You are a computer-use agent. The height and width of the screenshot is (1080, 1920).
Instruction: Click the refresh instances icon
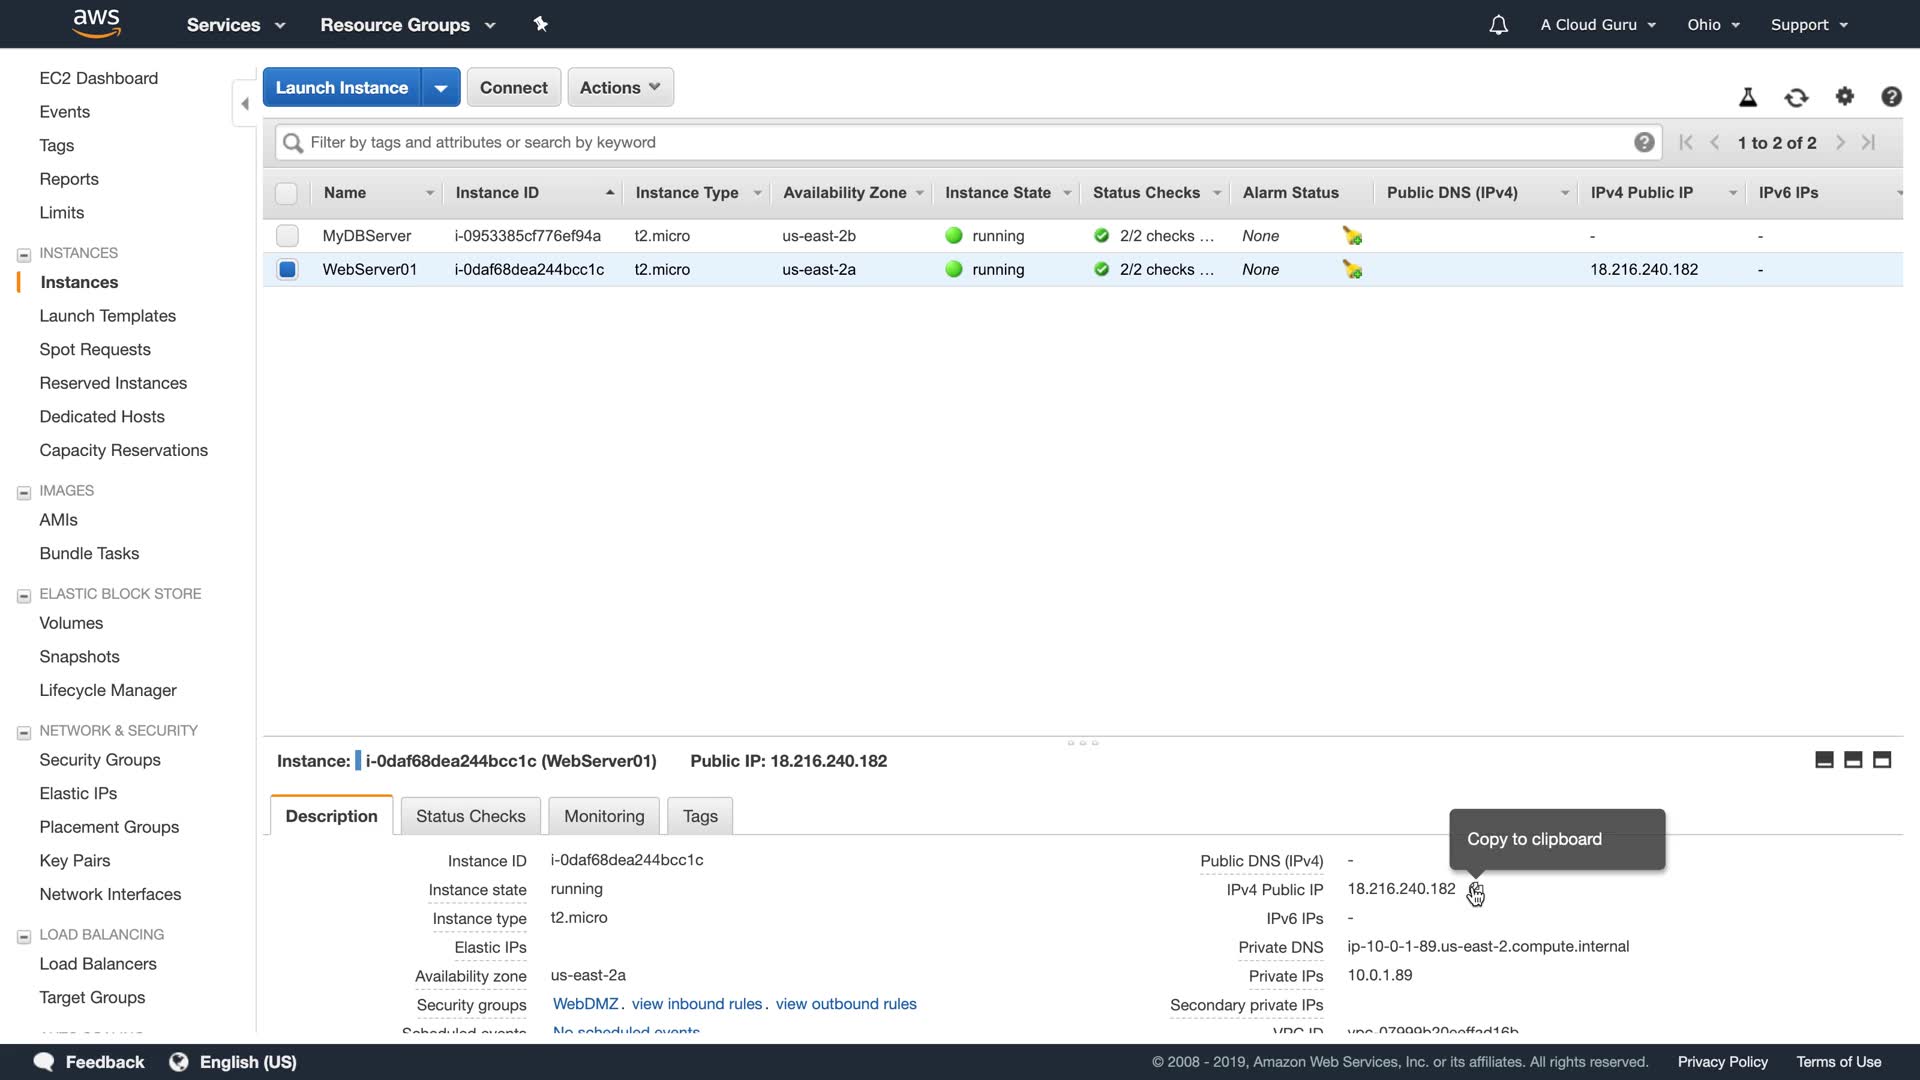[x=1796, y=97]
